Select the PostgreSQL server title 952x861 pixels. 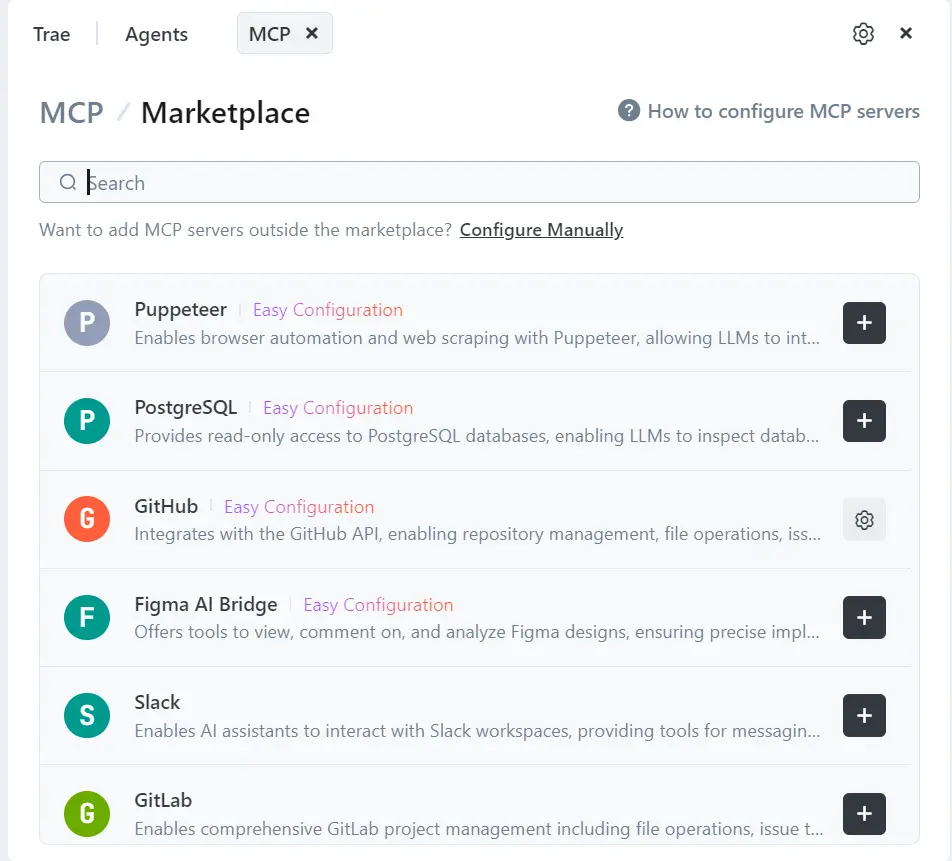(x=186, y=407)
